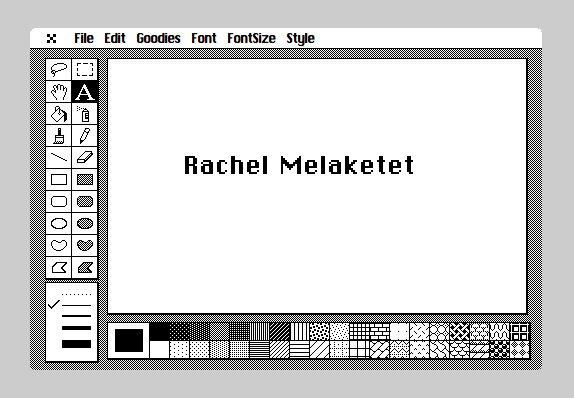Choose the brick wall pattern swatch
574x398 pixels.
pos(379,331)
